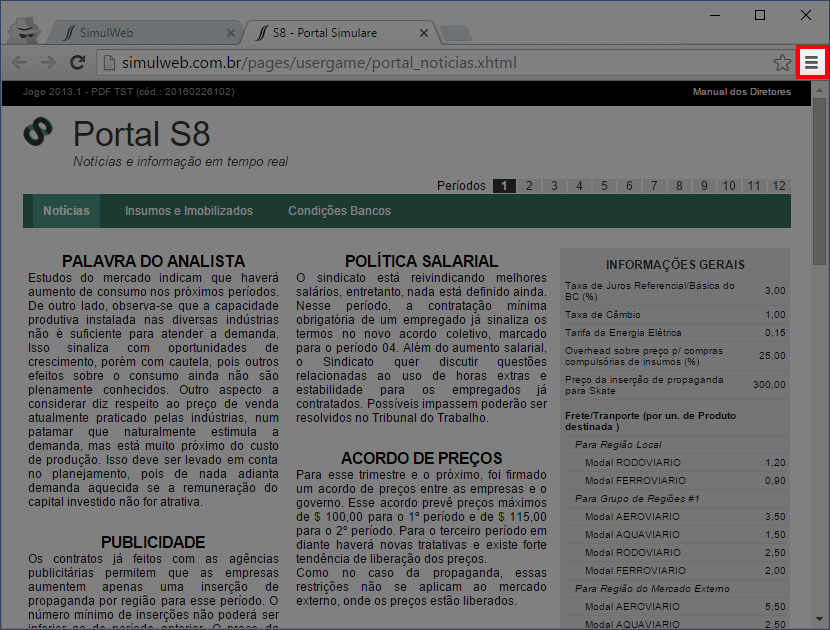This screenshot has width=830, height=630.
Task: Click the page info icon in the address bar
Action: tap(109, 62)
